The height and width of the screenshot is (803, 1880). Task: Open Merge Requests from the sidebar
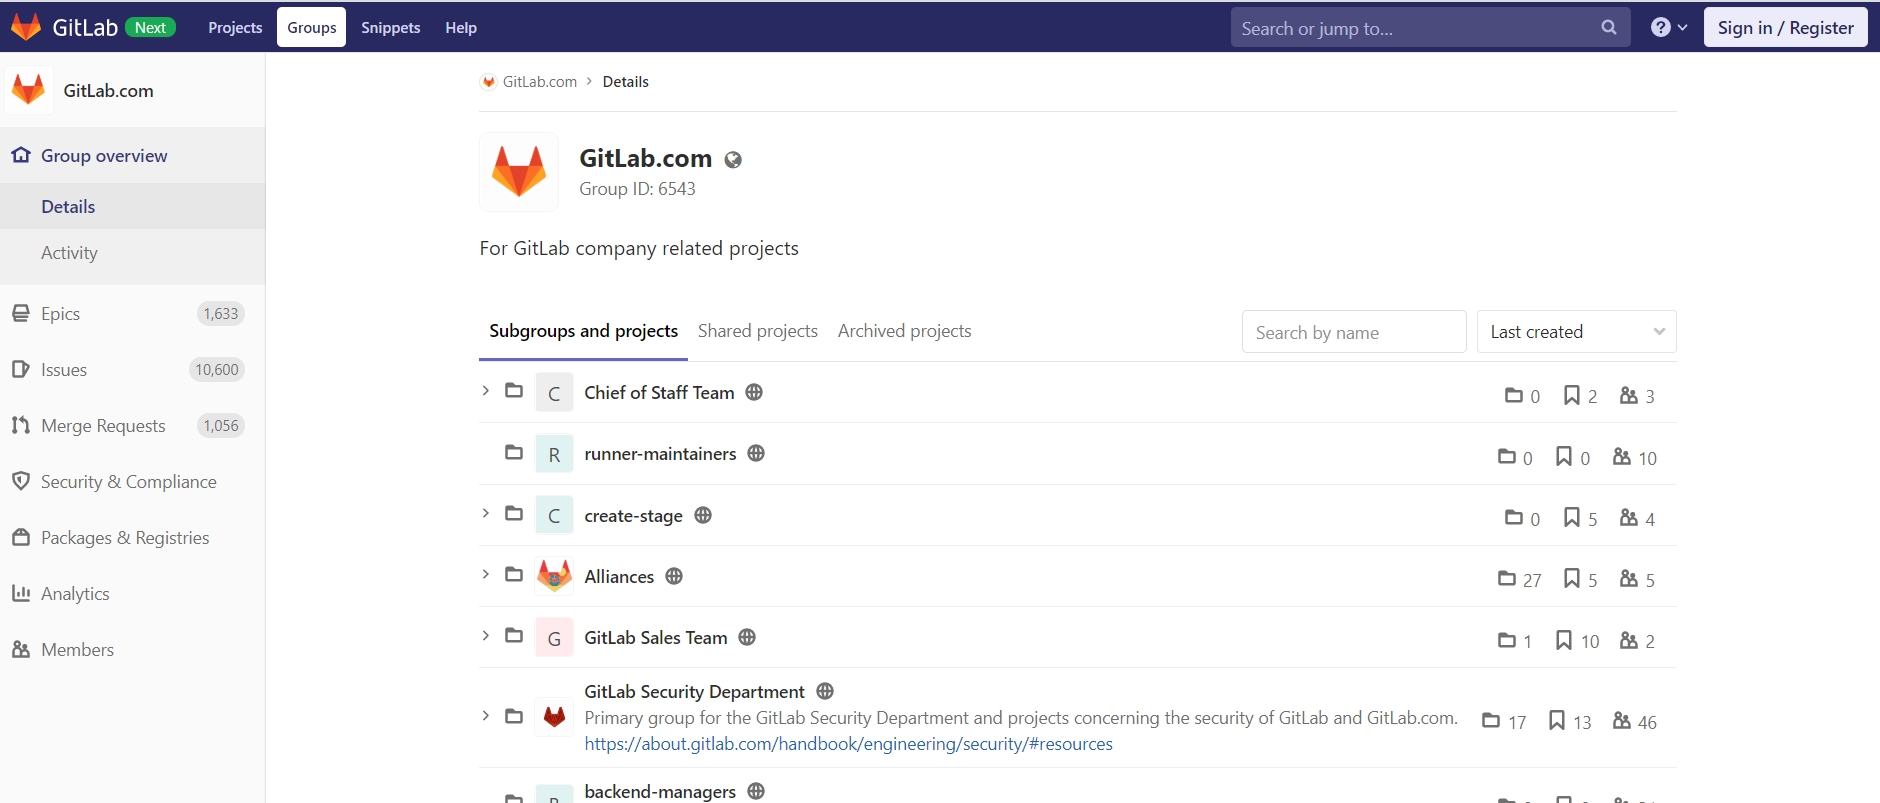click(x=102, y=426)
